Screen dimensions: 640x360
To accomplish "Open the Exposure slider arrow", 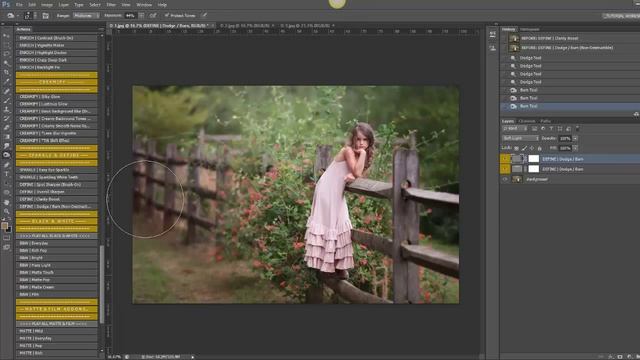I will coord(141,16).
